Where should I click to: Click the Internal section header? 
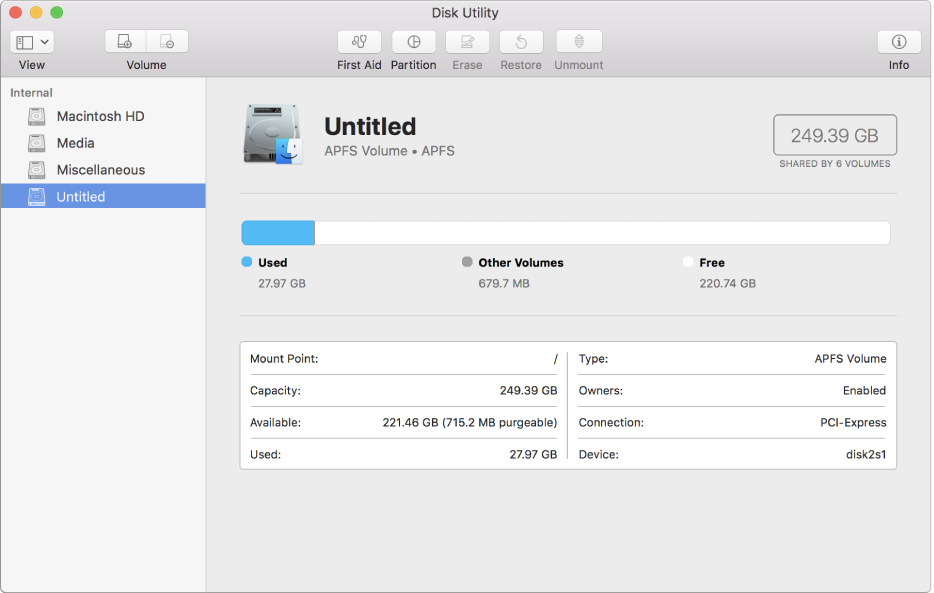(31, 93)
